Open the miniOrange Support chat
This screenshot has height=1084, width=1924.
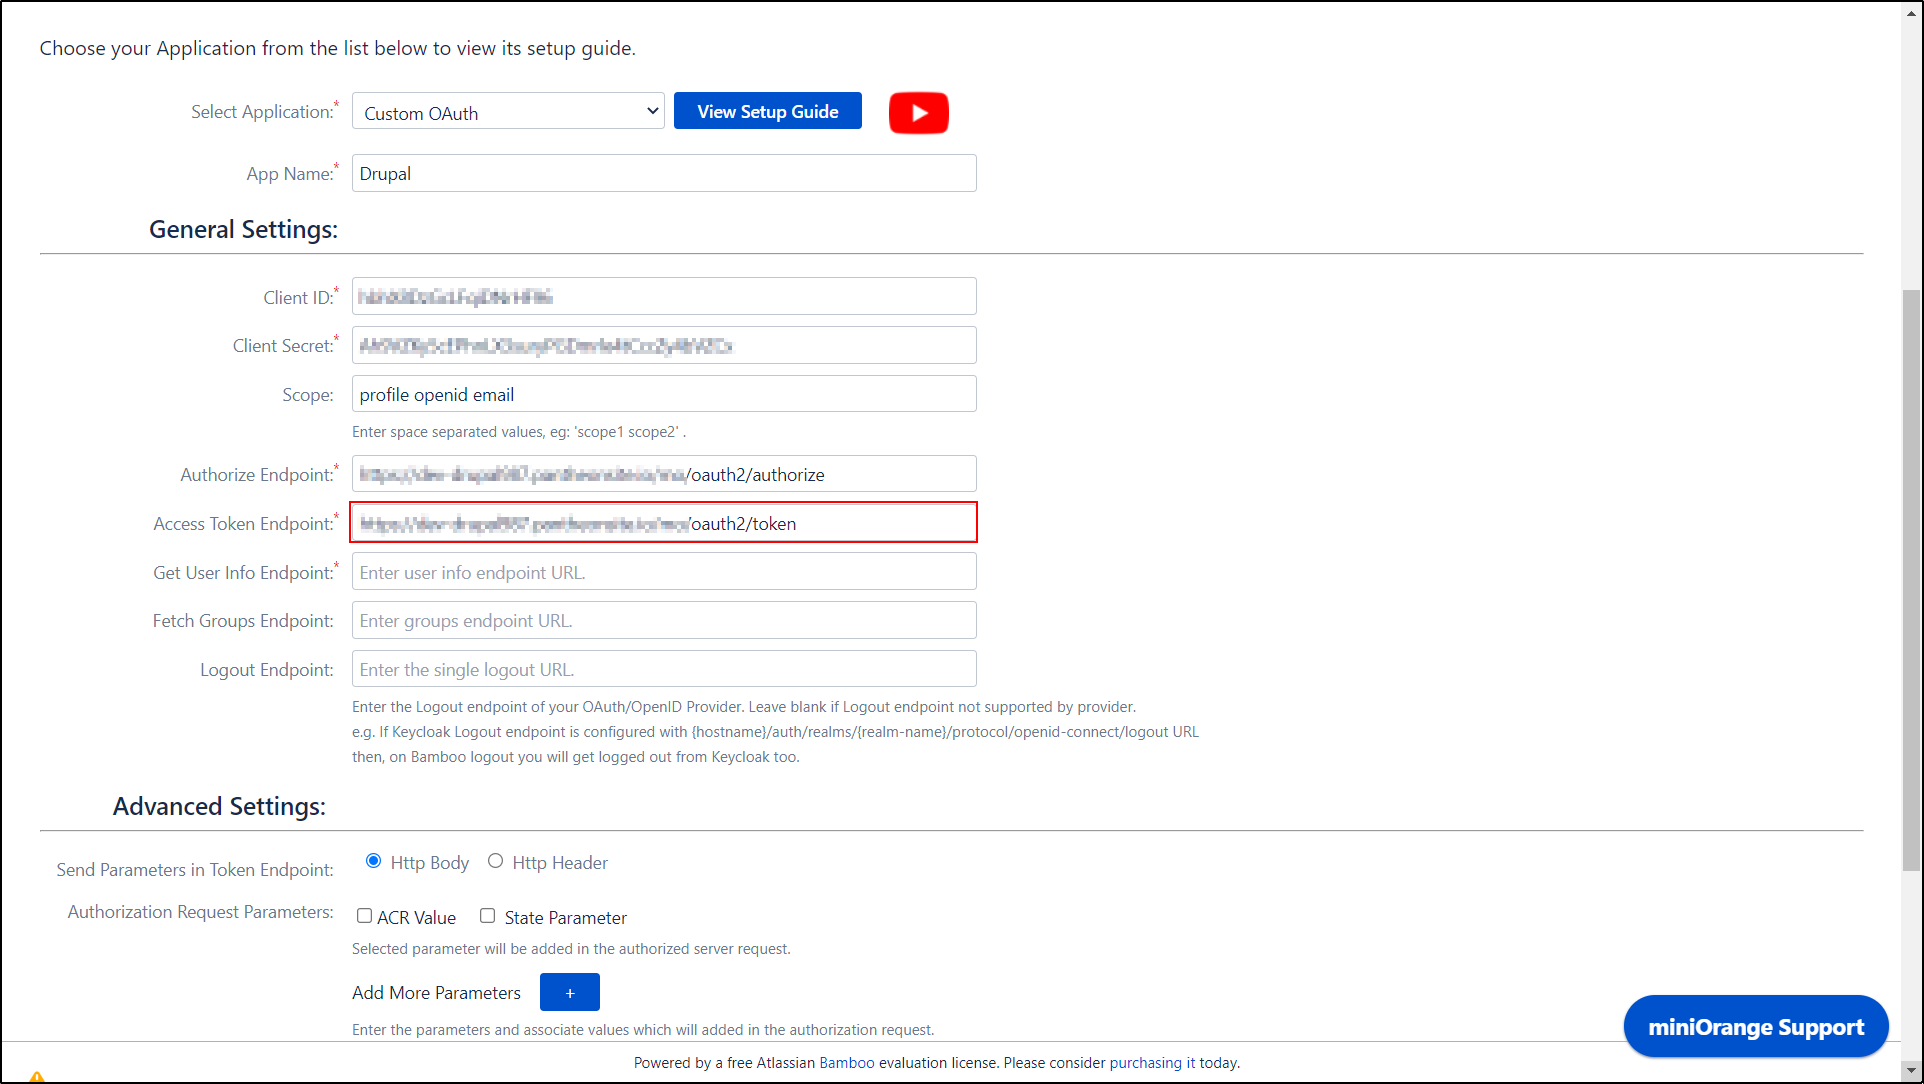tap(1755, 1027)
